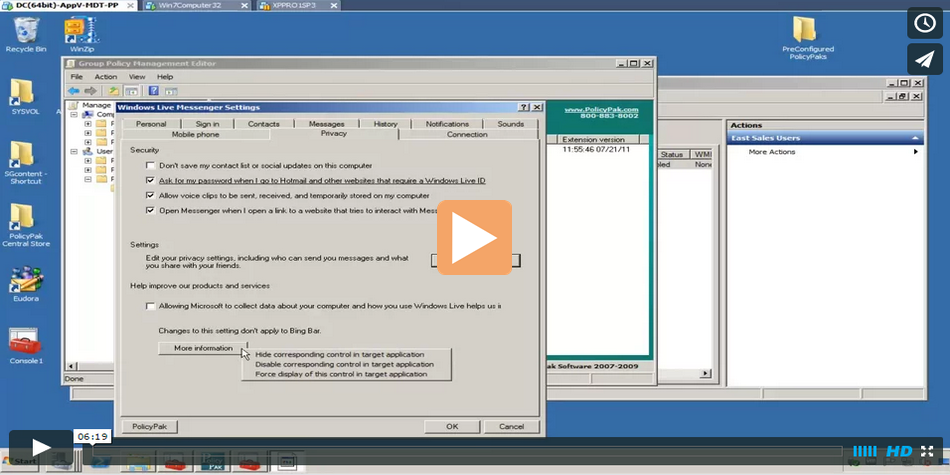This screenshot has height=475, width=950.
Task: Choose "Hide corresponding control in target application"
Action: pos(339,354)
